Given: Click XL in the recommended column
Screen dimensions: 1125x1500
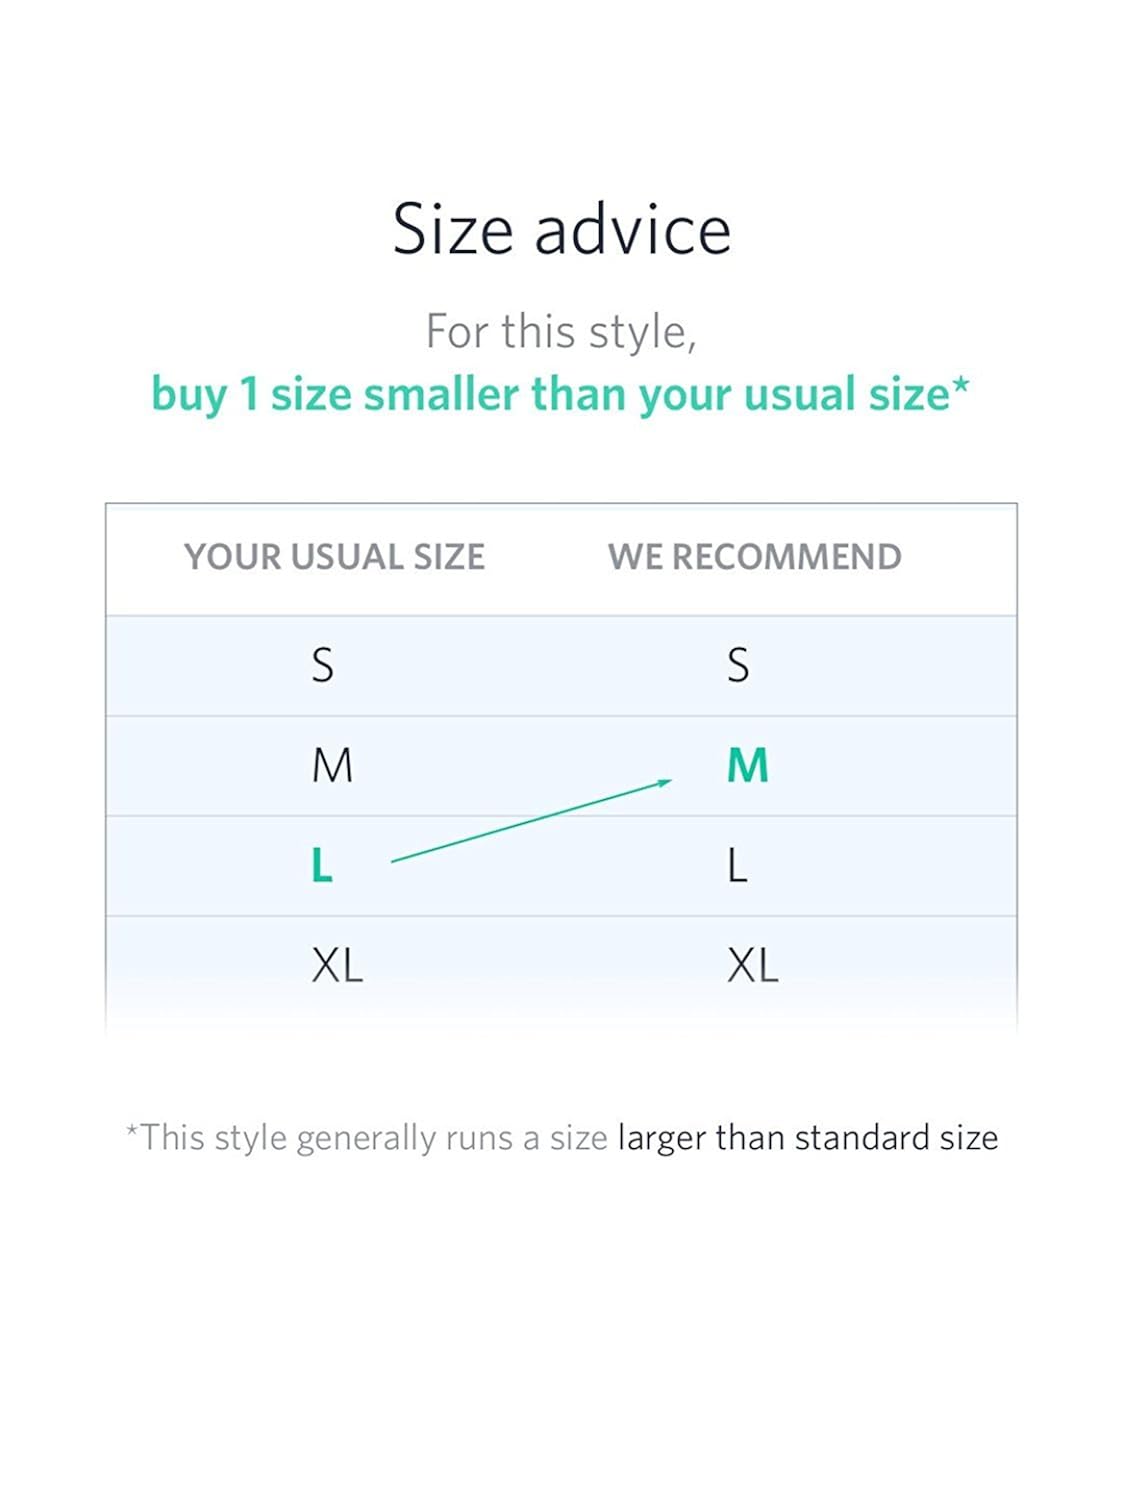Looking at the screenshot, I should point(752,966).
